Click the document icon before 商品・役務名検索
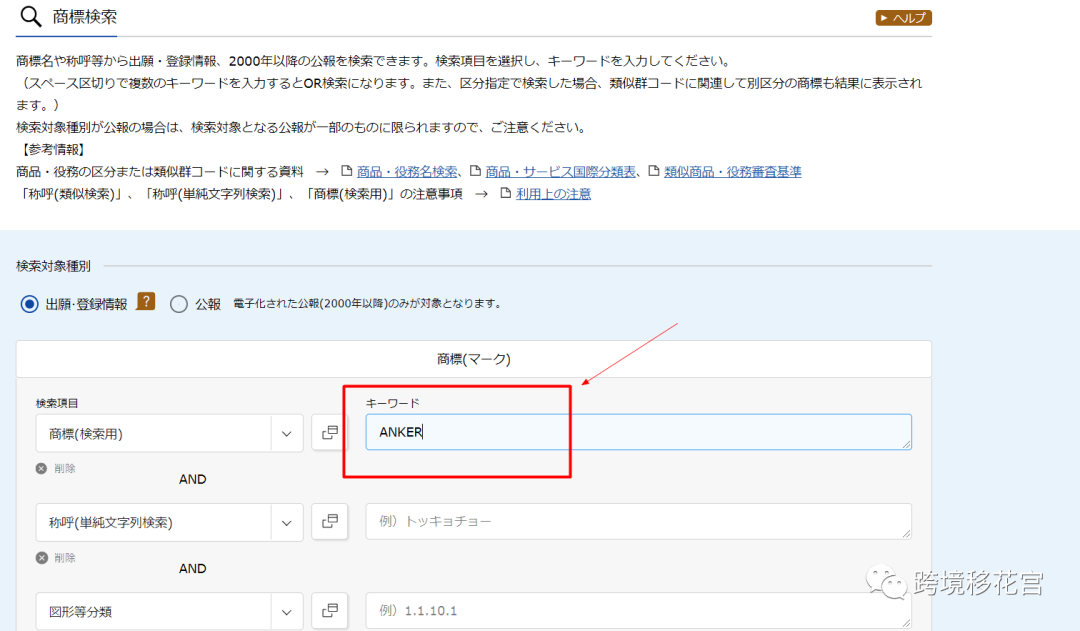The image size is (1080, 631). pos(346,171)
